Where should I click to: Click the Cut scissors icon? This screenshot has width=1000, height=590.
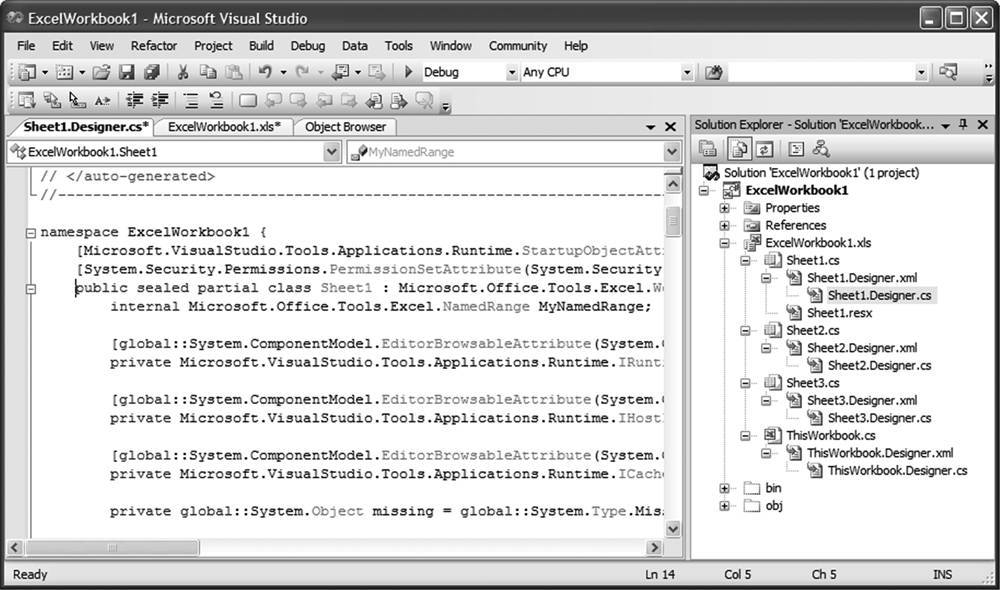tap(183, 72)
